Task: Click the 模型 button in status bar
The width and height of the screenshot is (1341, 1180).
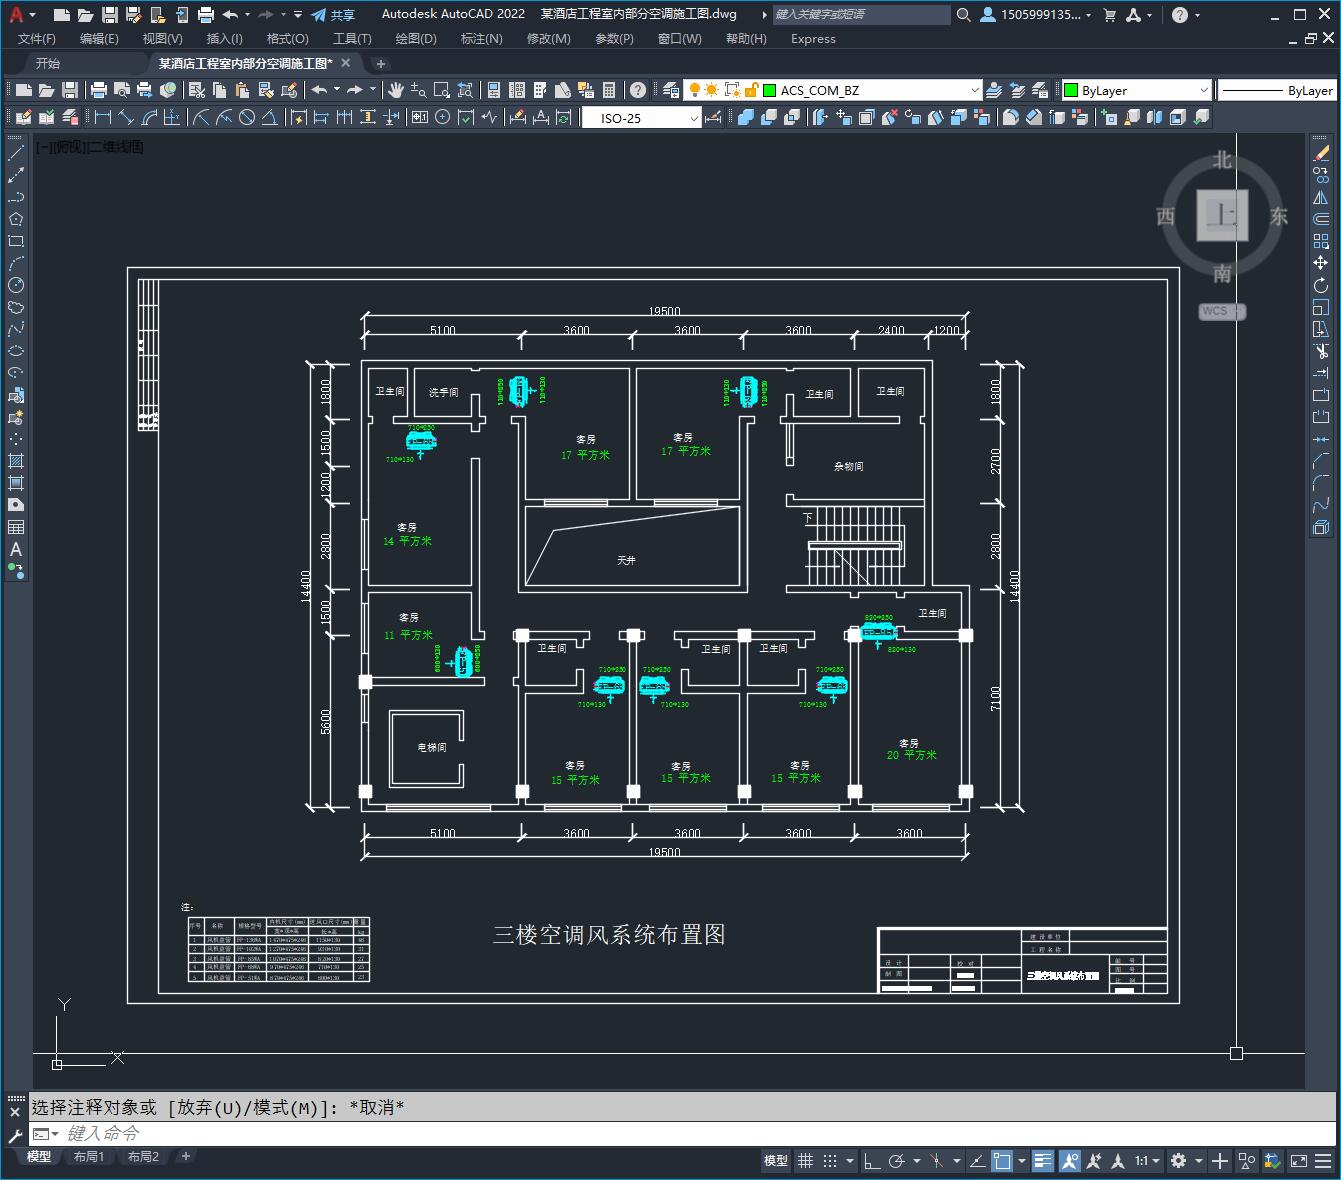Action: point(776,1161)
